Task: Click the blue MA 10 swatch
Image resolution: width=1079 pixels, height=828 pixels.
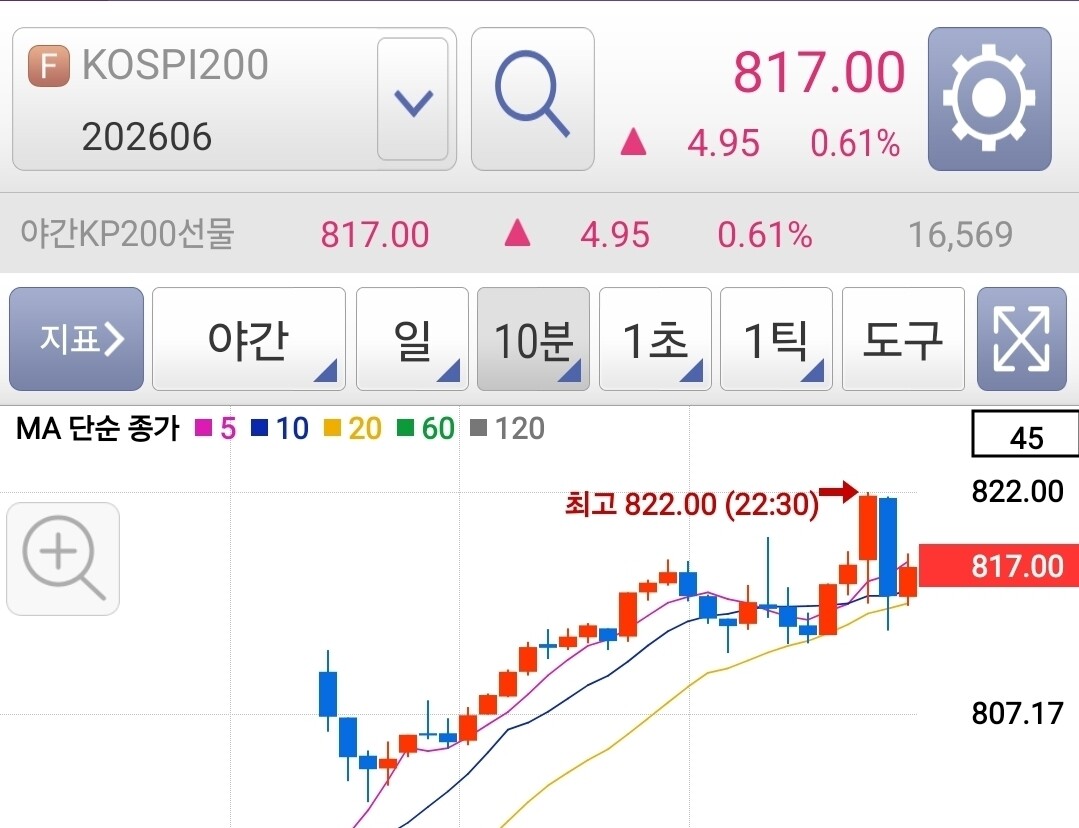Action: [x=259, y=428]
